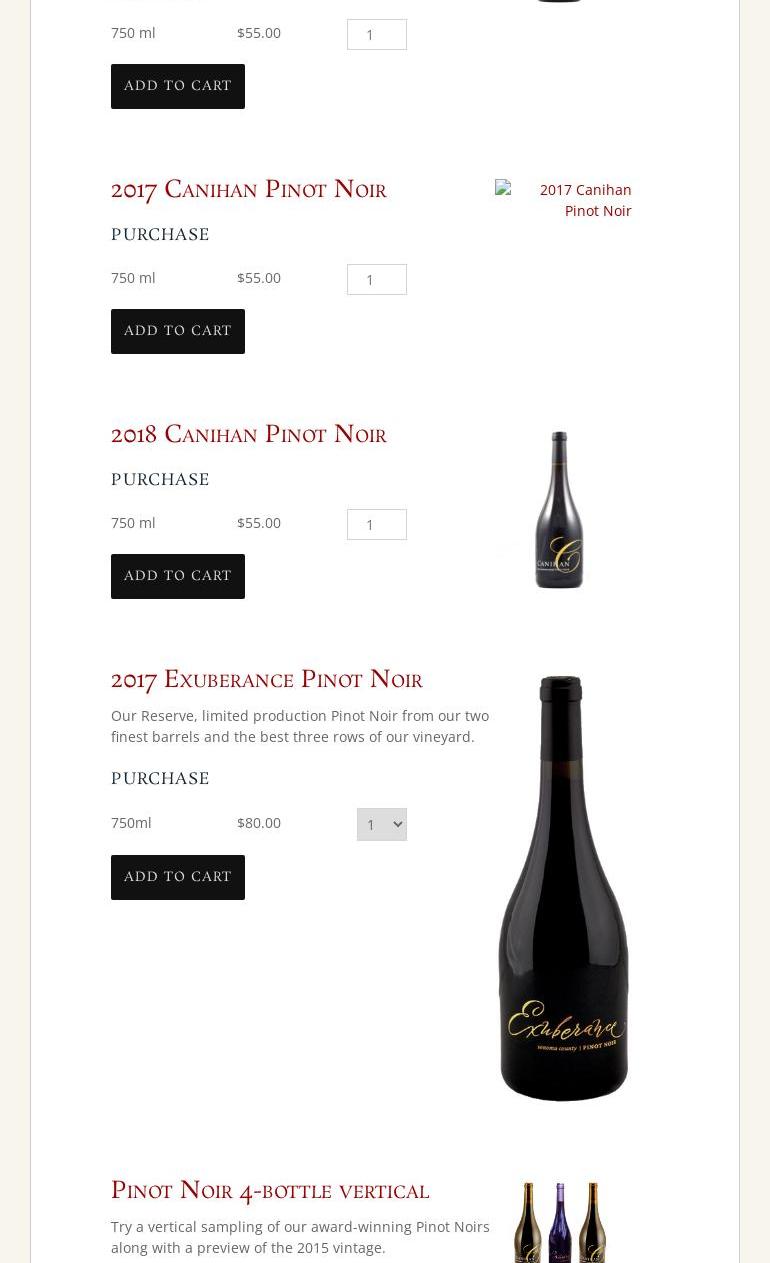
Task: Add 2017 Canihan Pinot Noir to cart
Action: tap(178, 331)
